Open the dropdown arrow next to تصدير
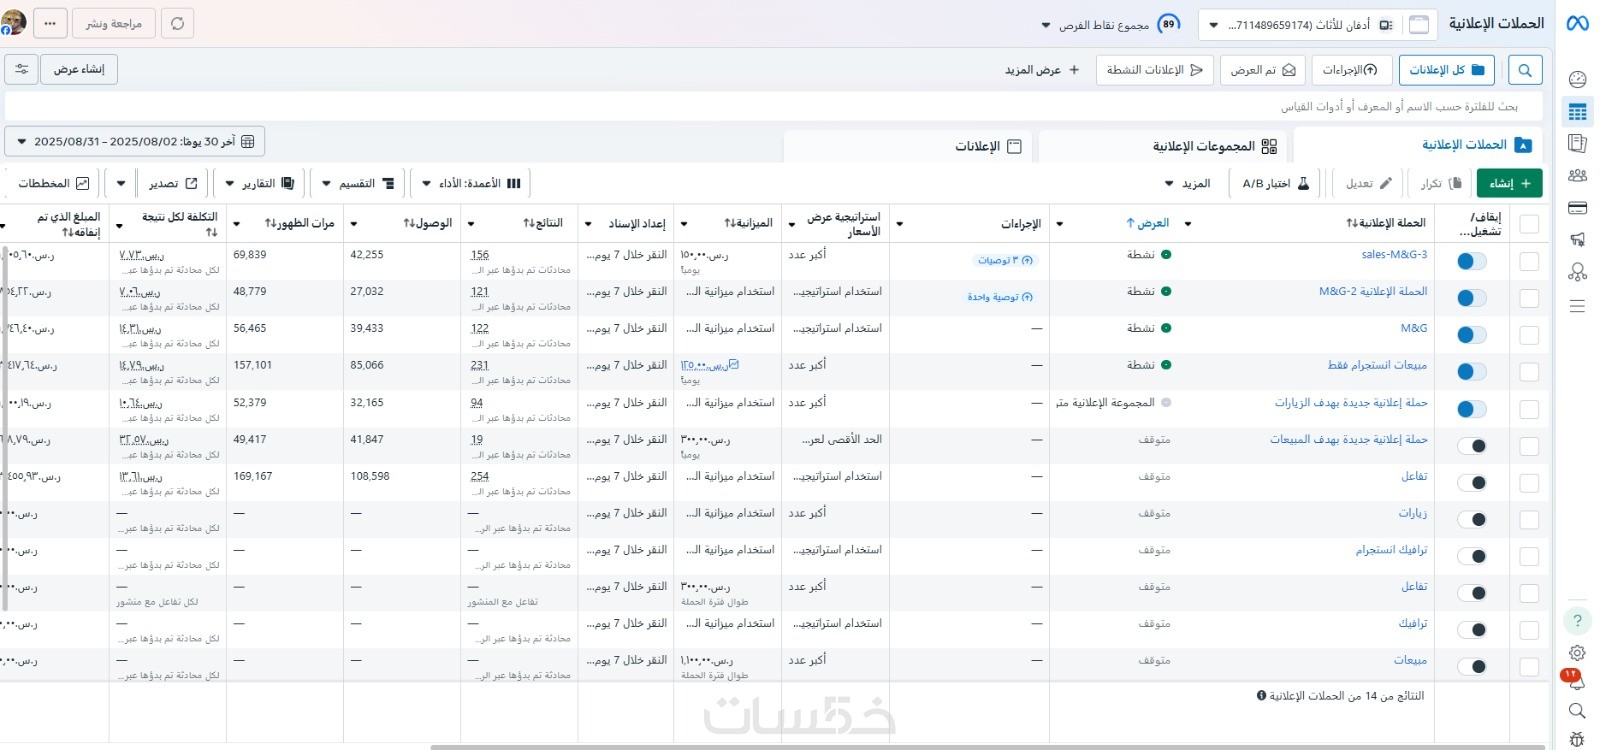The height and width of the screenshot is (750, 1600). point(122,183)
